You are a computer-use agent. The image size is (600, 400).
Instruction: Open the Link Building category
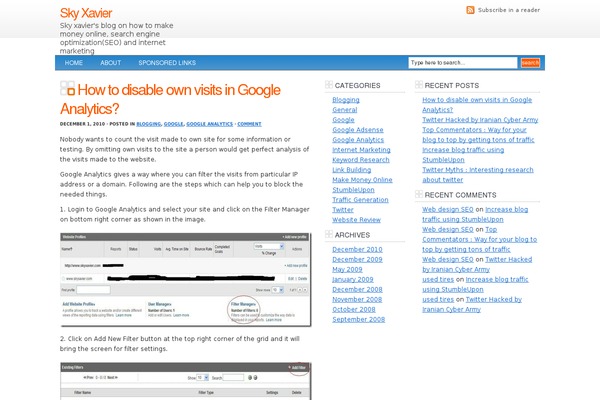[x=352, y=170]
